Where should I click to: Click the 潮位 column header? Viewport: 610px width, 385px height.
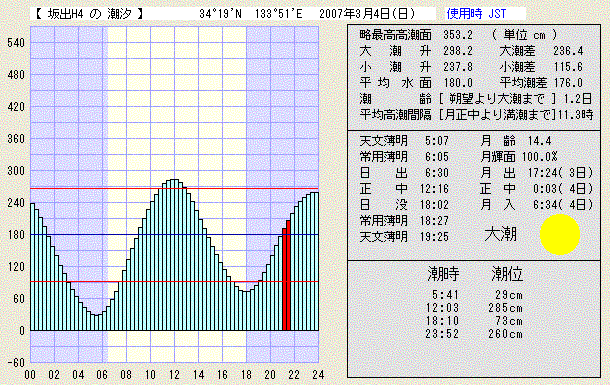(507, 274)
